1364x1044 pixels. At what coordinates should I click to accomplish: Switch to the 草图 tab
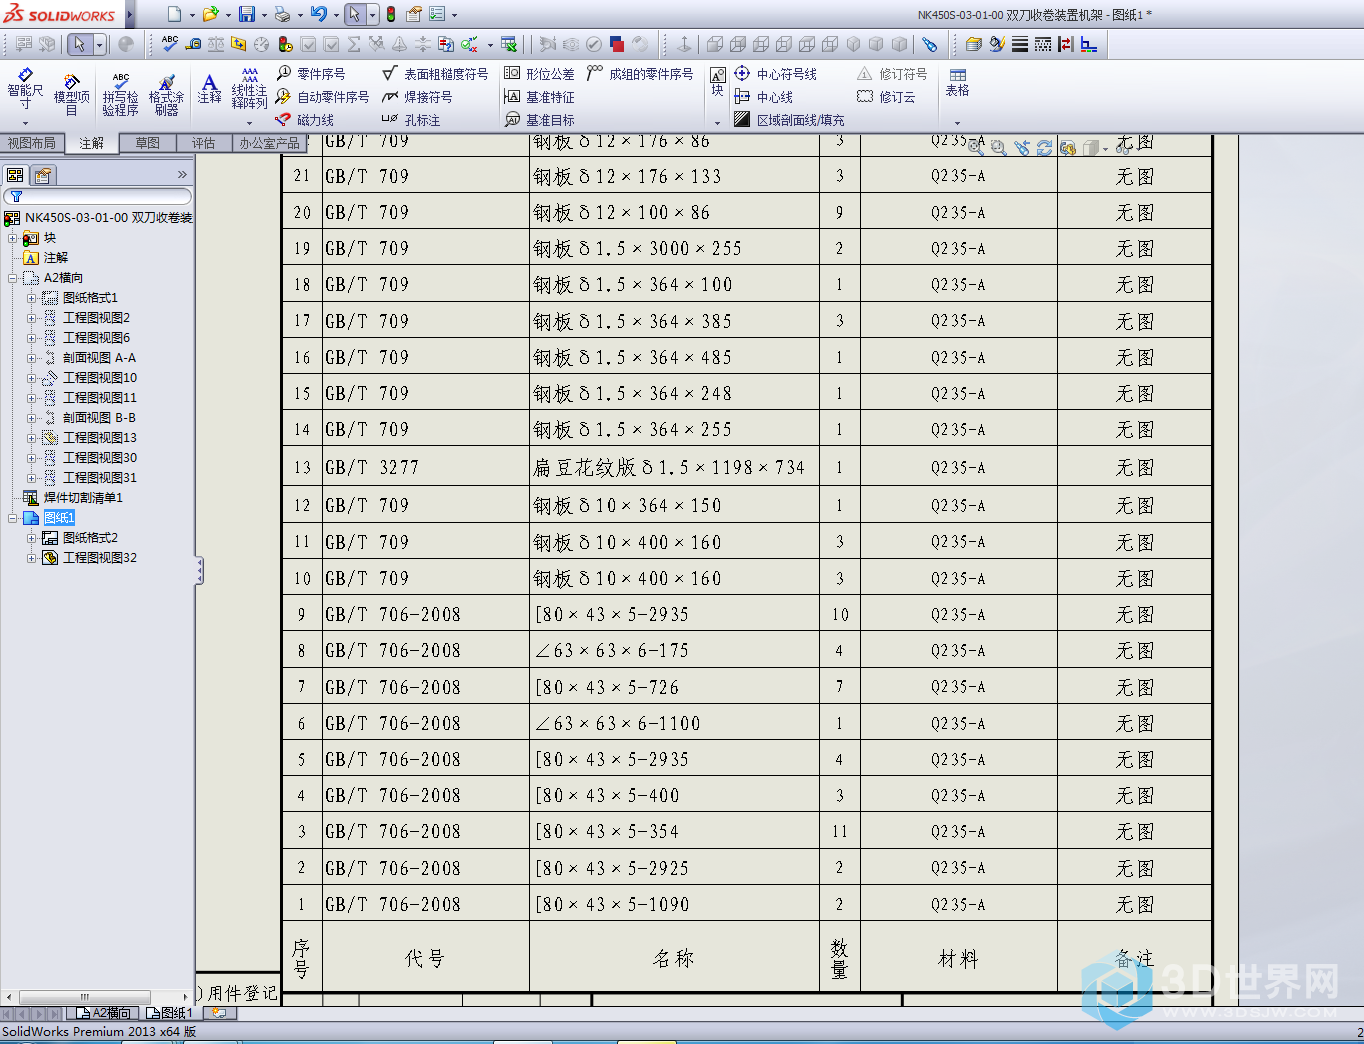148,143
